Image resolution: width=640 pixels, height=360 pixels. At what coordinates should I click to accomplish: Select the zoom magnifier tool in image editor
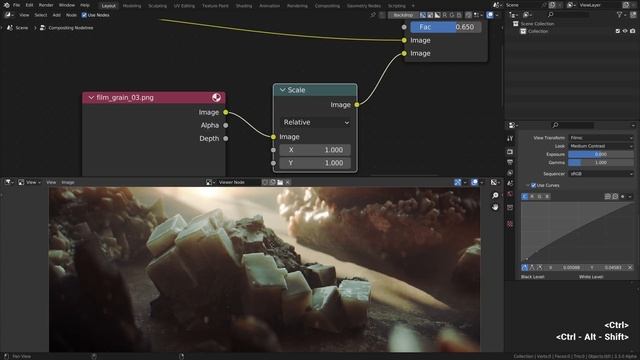(x=495, y=196)
